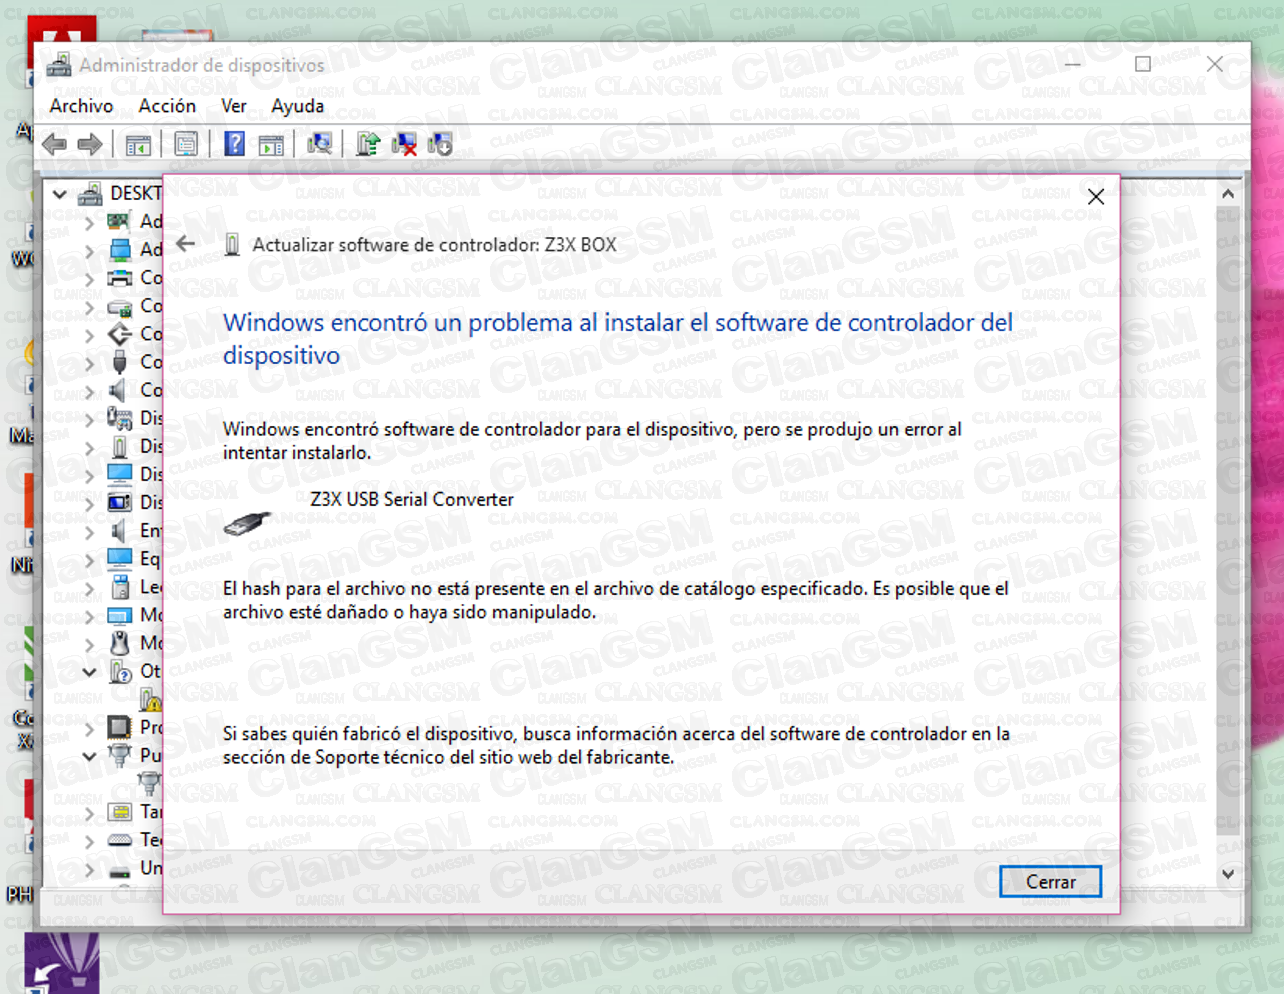Maximize the Administrador de dispositivos window

point(1143,64)
